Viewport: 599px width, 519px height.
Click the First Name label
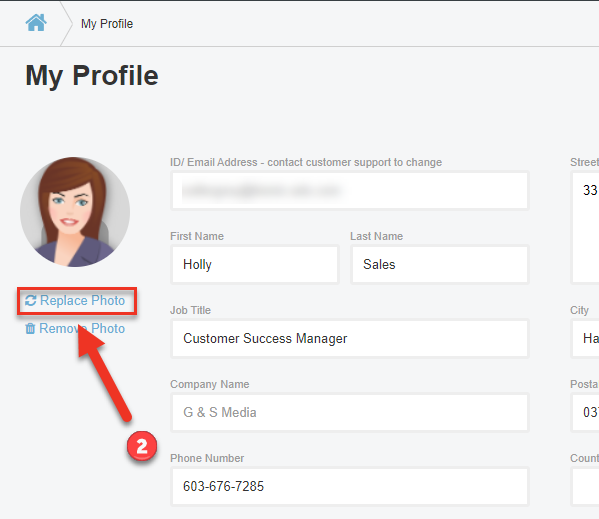pyautogui.click(x=197, y=236)
